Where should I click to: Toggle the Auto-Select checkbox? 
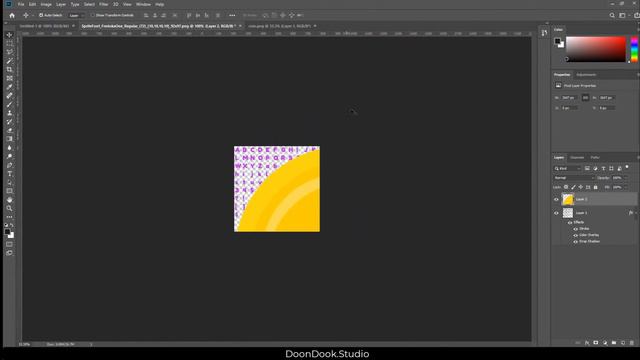click(41, 15)
